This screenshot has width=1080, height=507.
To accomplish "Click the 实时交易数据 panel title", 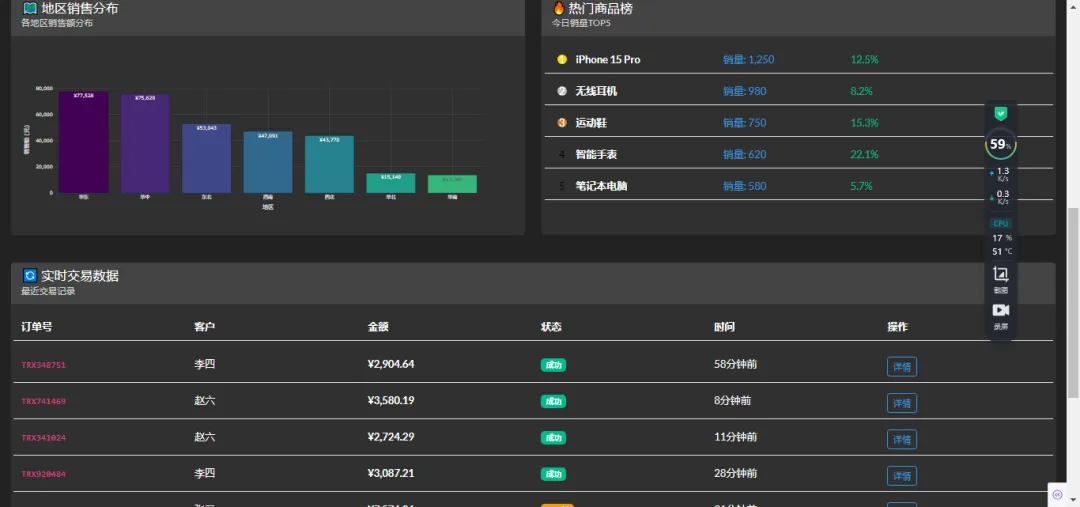I will pyautogui.click(x=79, y=276).
